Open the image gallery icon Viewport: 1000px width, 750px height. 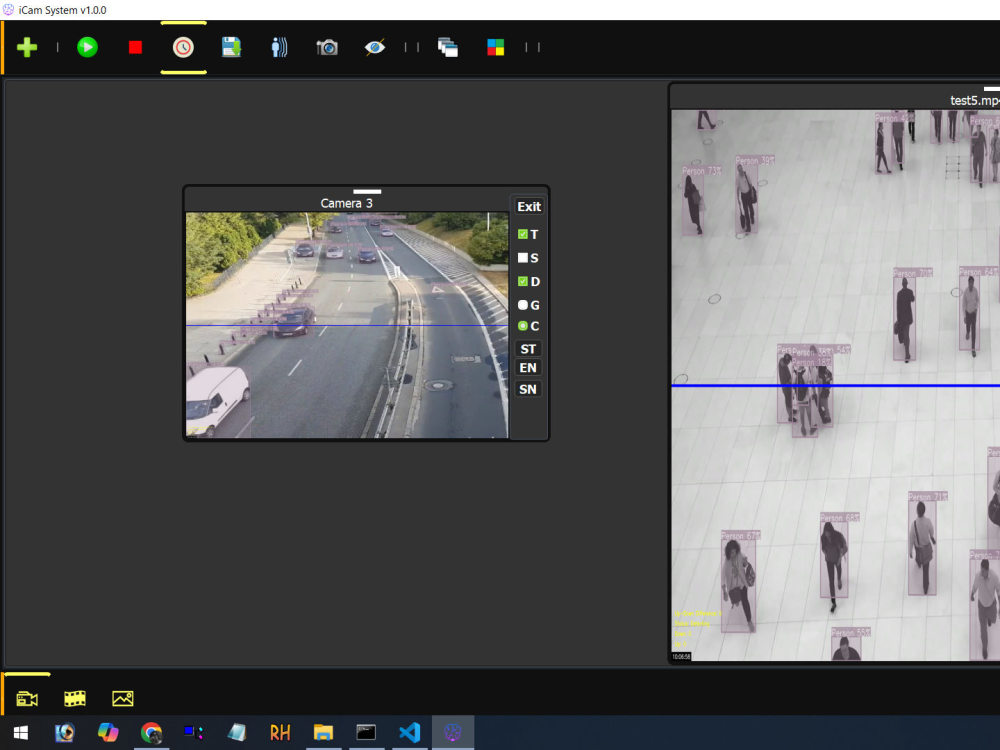point(123,697)
